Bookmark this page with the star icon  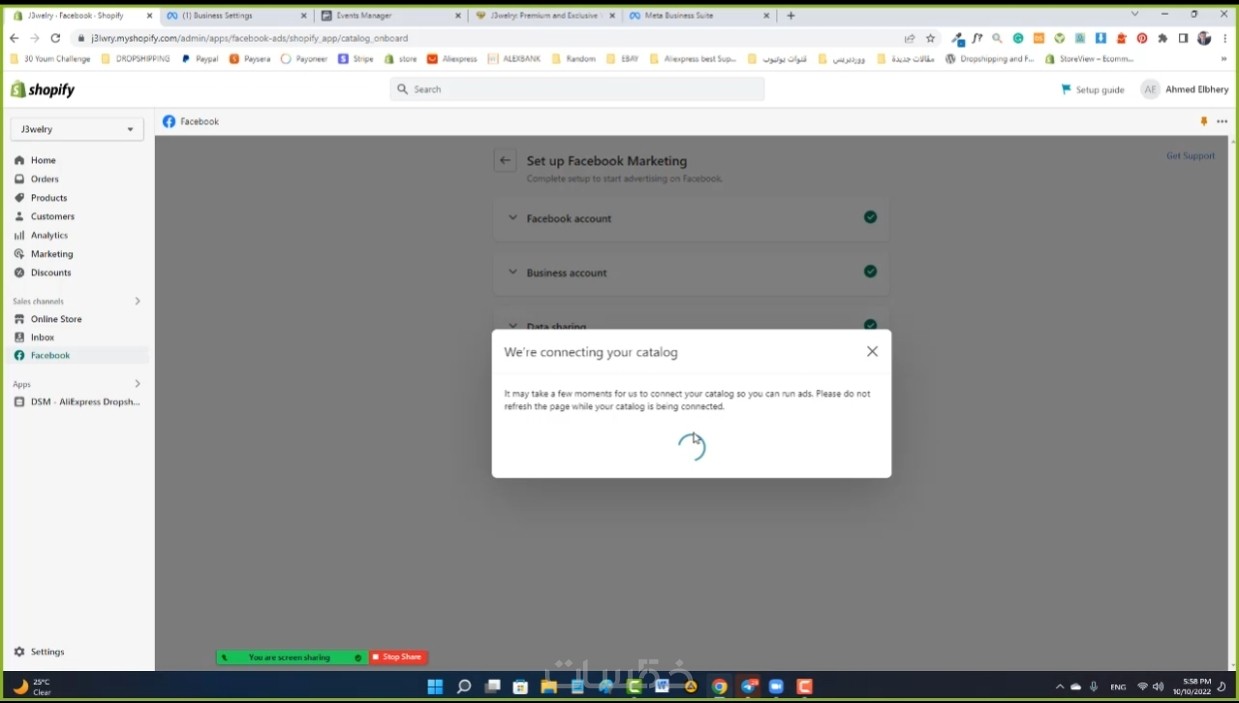click(x=930, y=38)
